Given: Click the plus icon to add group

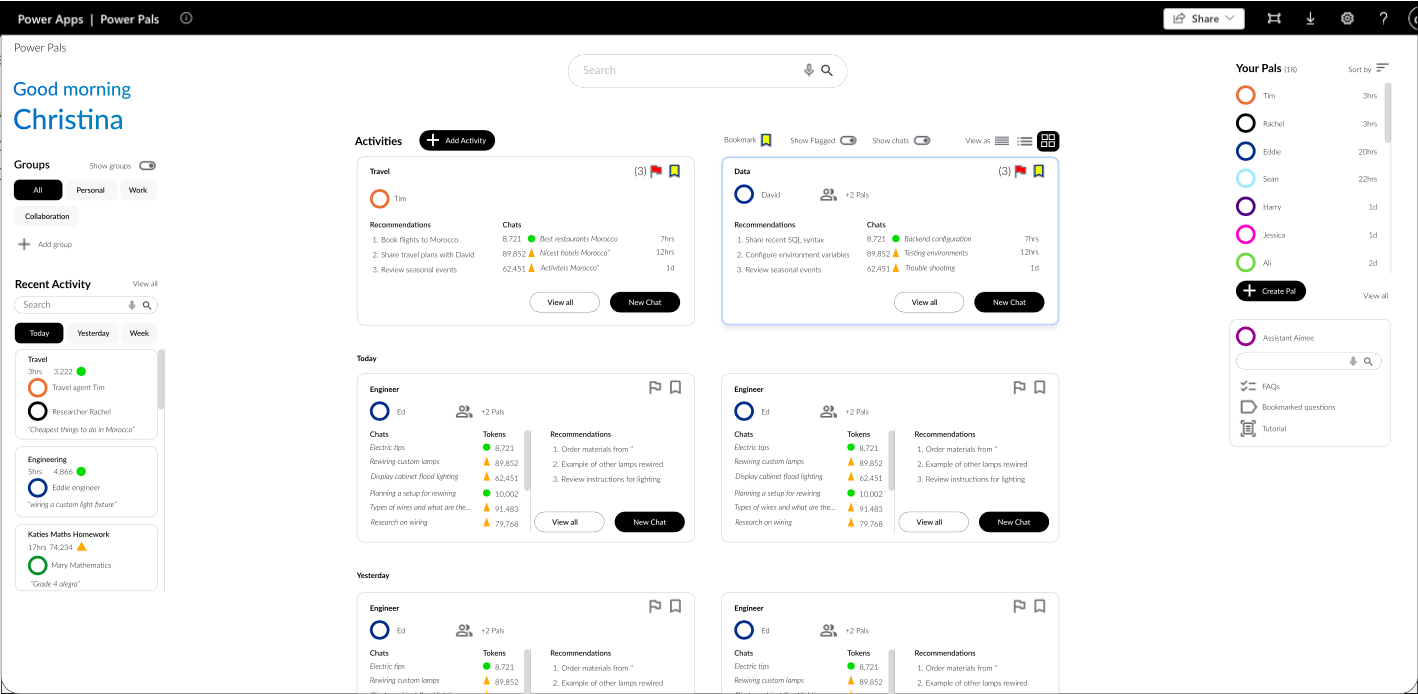Looking at the screenshot, I should pyautogui.click(x=24, y=244).
